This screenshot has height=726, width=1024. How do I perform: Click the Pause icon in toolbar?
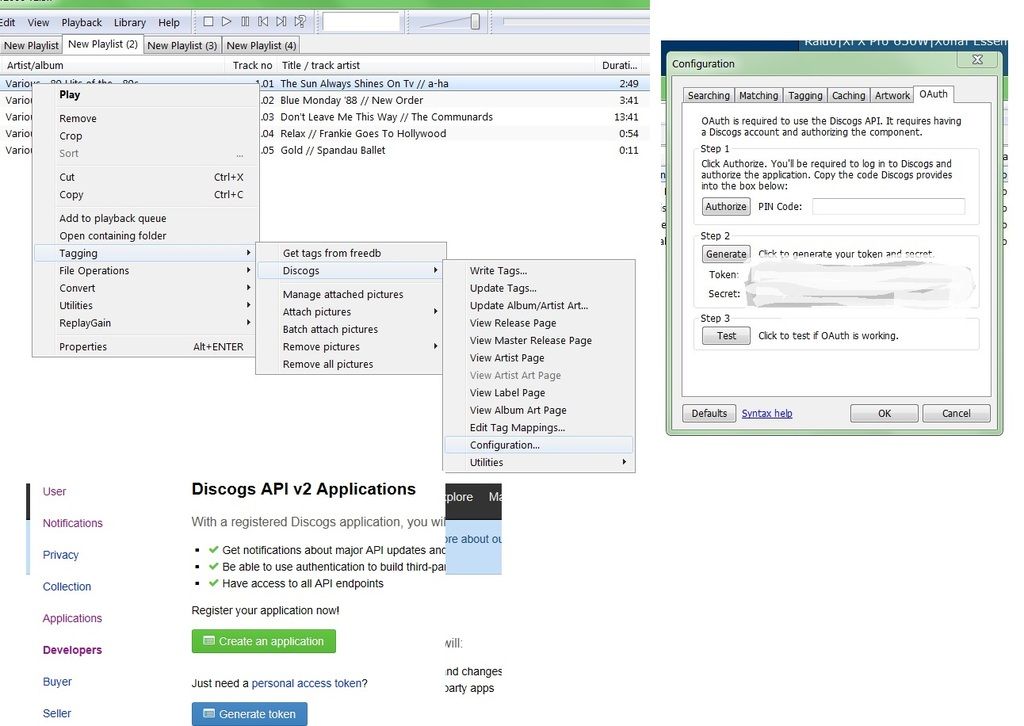pos(245,22)
